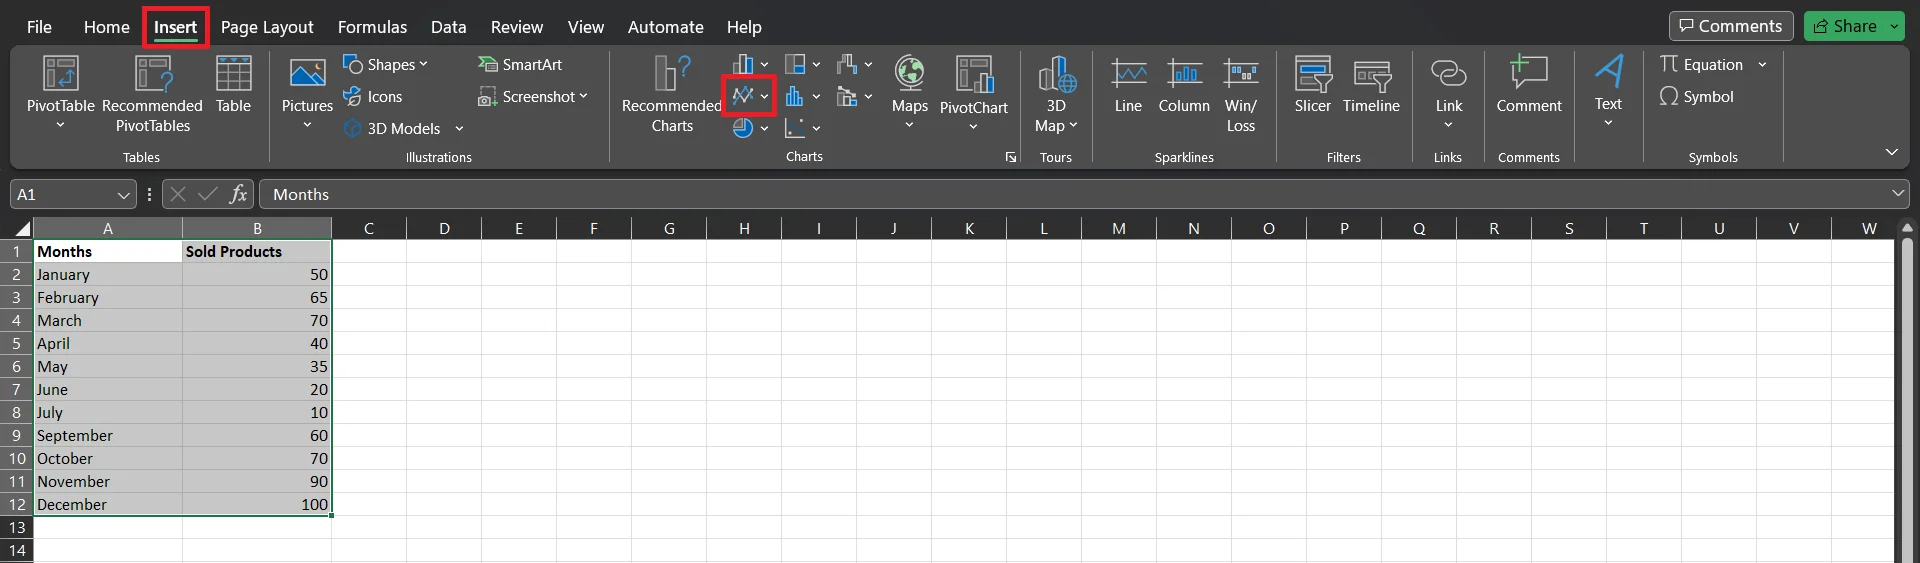Screen dimensions: 1920x563
Task: Insert a waterfall or stock chart
Action: (847, 65)
